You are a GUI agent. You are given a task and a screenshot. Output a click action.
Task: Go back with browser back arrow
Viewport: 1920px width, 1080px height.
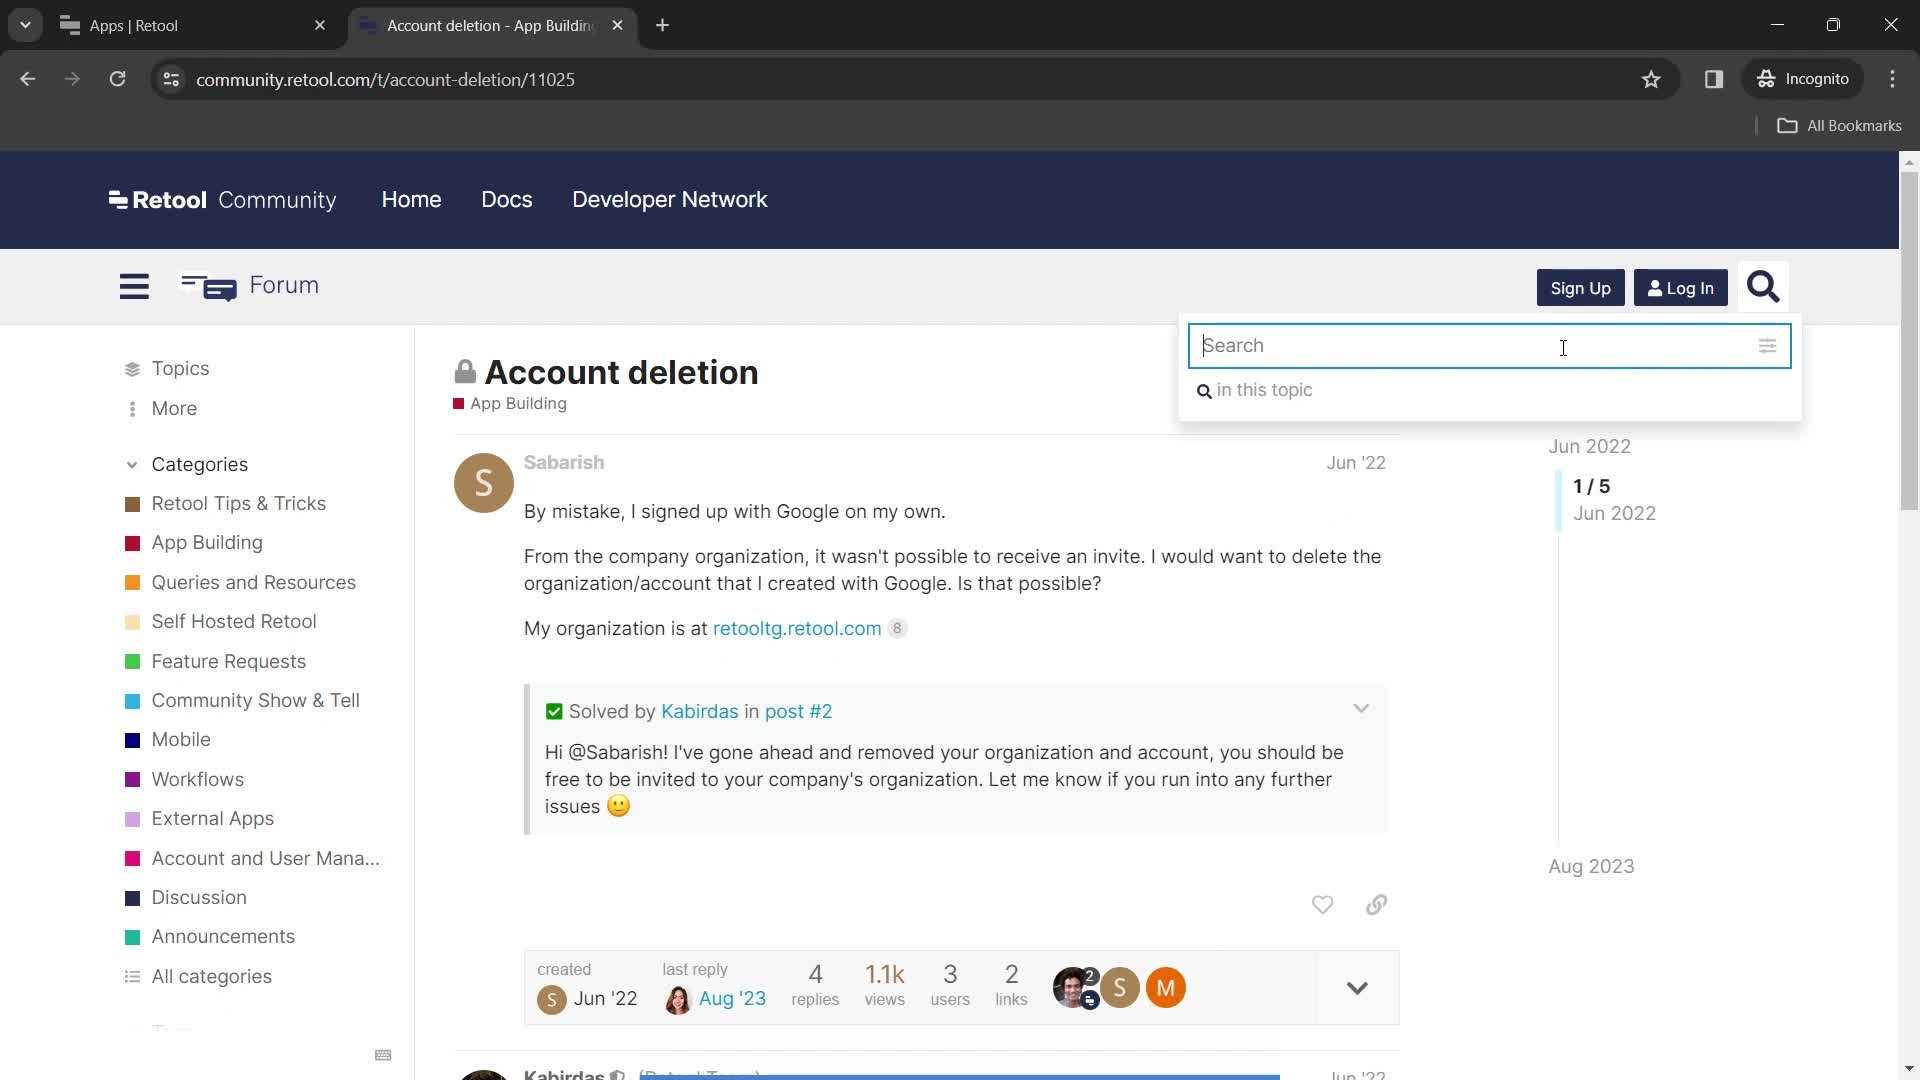28,79
